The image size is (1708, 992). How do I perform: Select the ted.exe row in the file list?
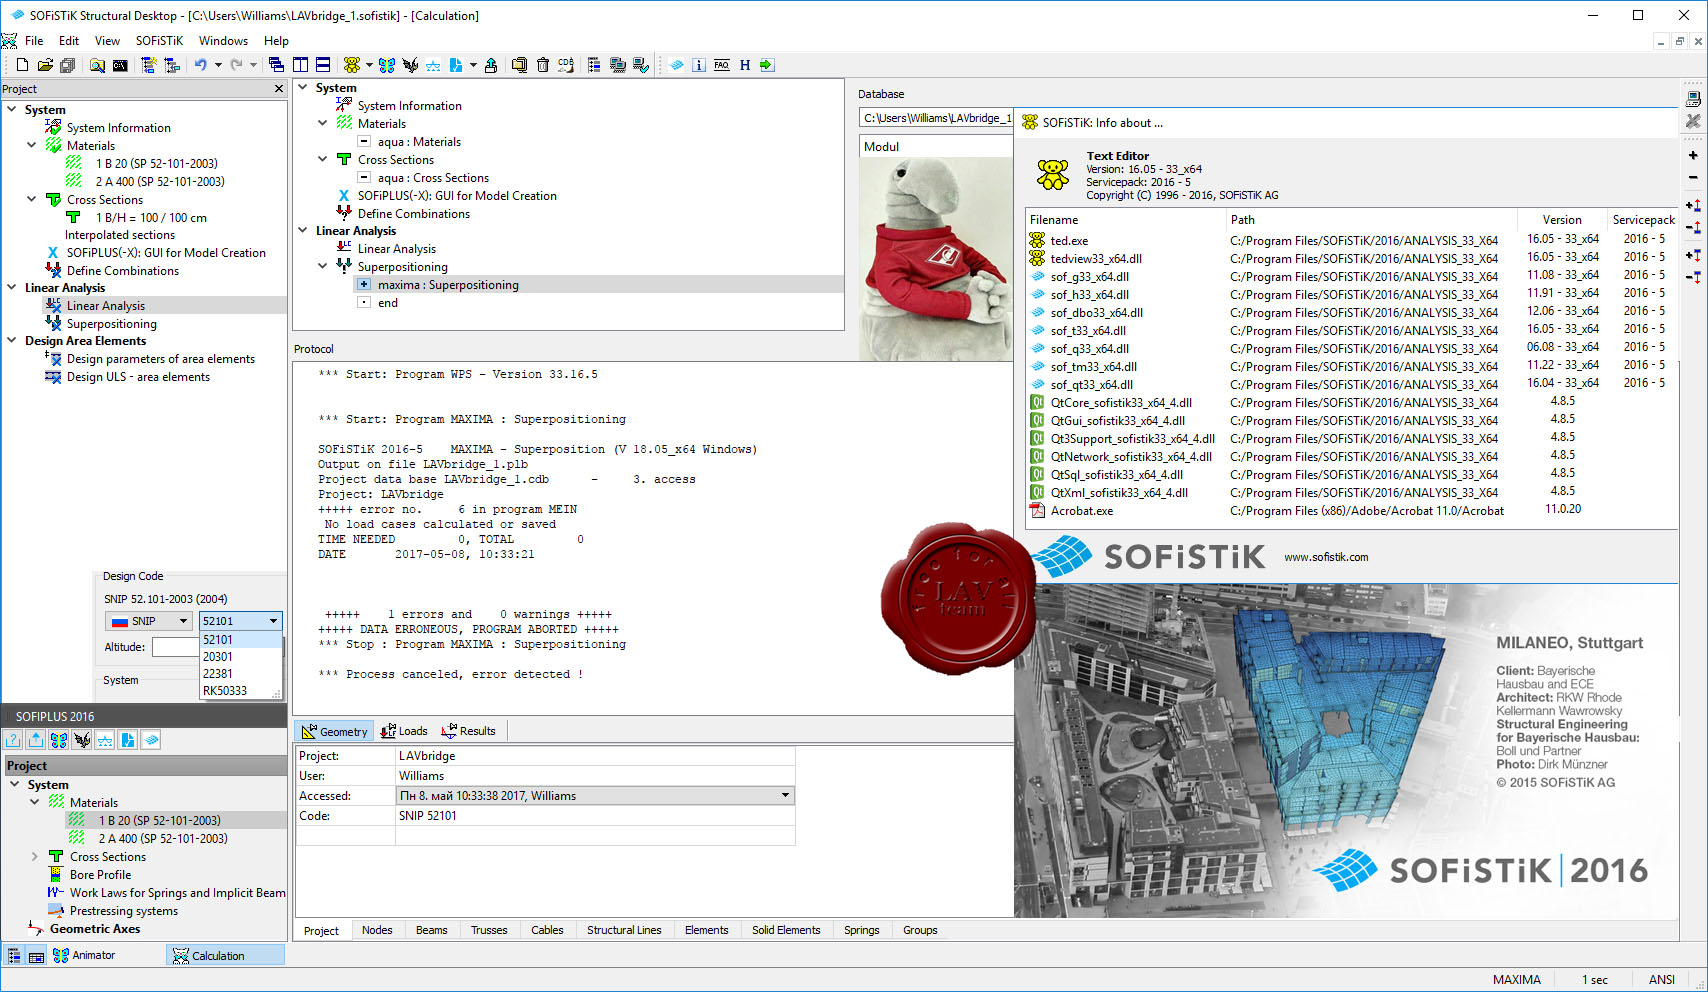(x=1350, y=241)
